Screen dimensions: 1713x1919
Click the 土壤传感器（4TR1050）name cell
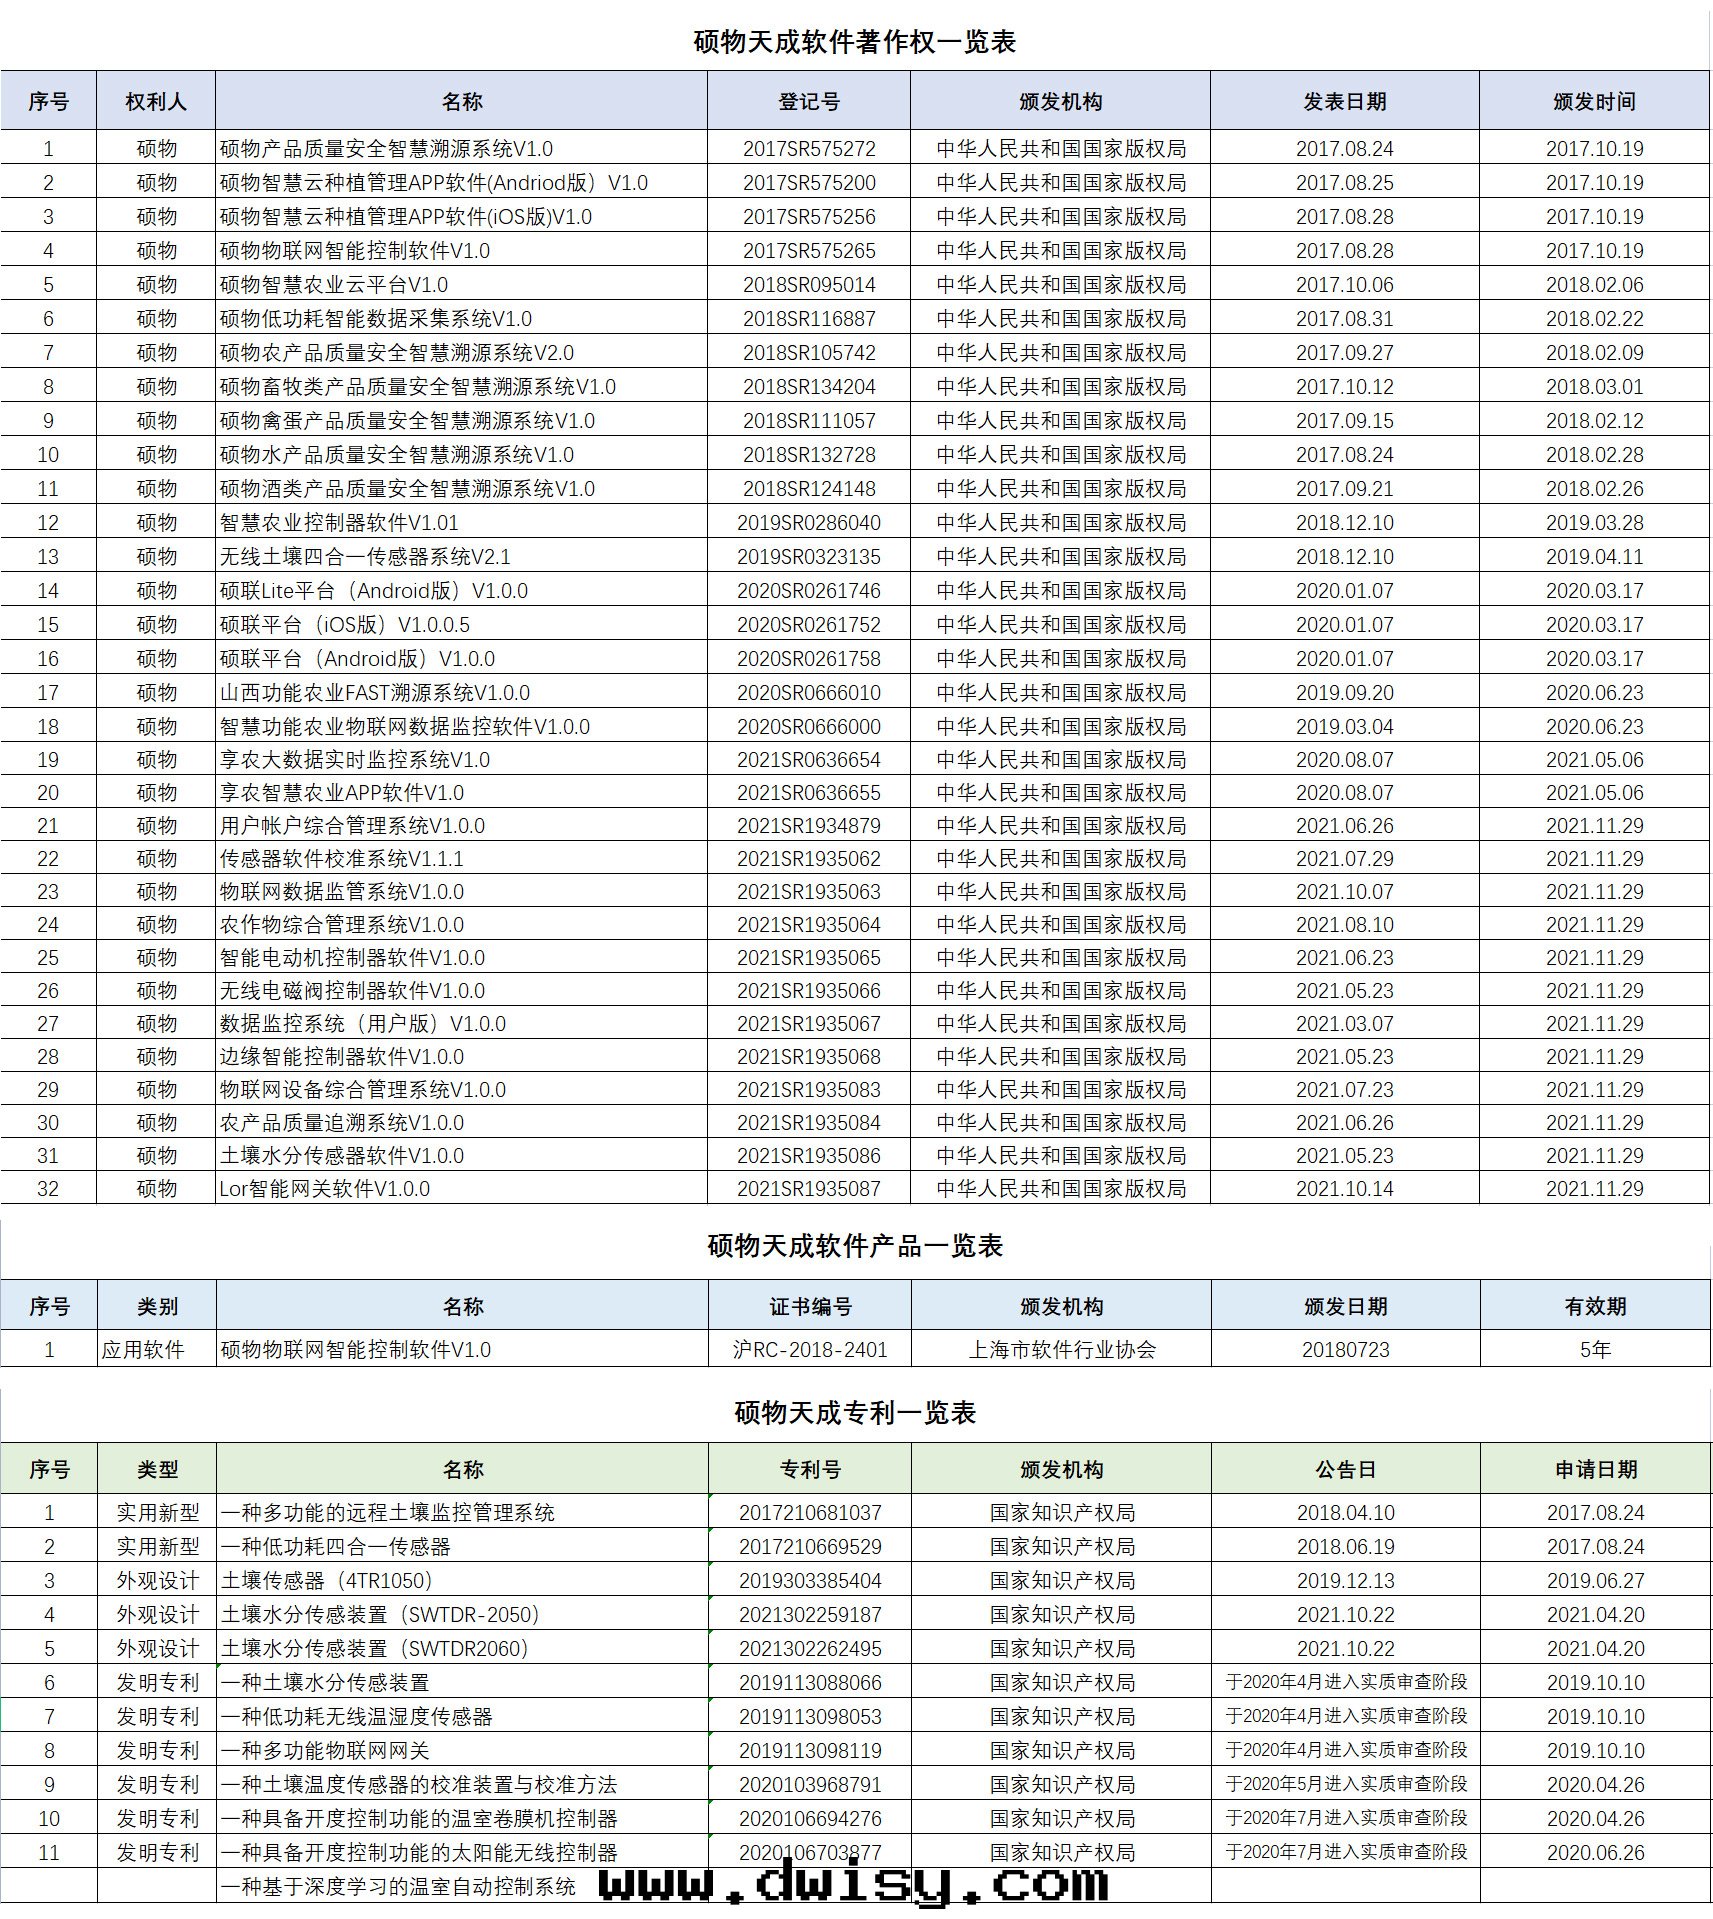(326, 1581)
